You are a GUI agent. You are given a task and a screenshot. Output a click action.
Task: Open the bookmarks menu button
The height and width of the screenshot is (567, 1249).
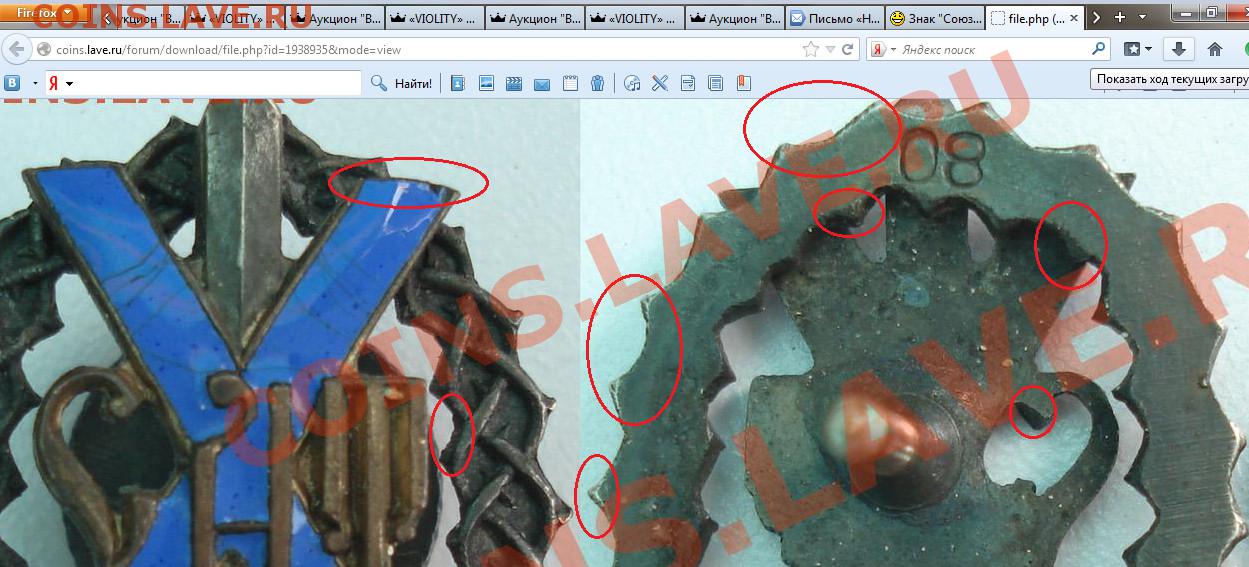1132,49
